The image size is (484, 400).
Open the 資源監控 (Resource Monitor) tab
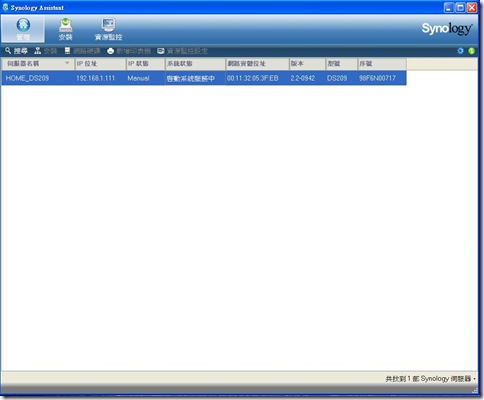pyautogui.click(x=108, y=29)
